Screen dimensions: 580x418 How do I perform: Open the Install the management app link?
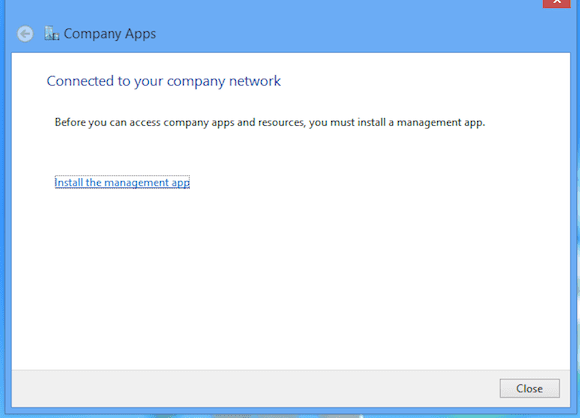122,182
